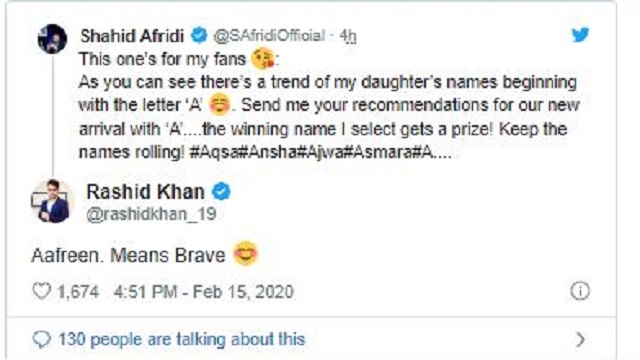The image size is (640, 360).
Task: Open '130 people are talking about this'
Action: (x=182, y=340)
